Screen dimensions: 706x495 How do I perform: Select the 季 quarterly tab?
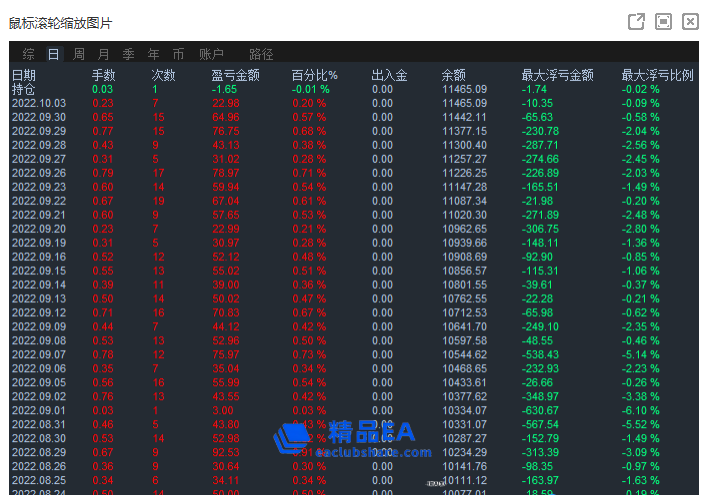[x=129, y=54]
